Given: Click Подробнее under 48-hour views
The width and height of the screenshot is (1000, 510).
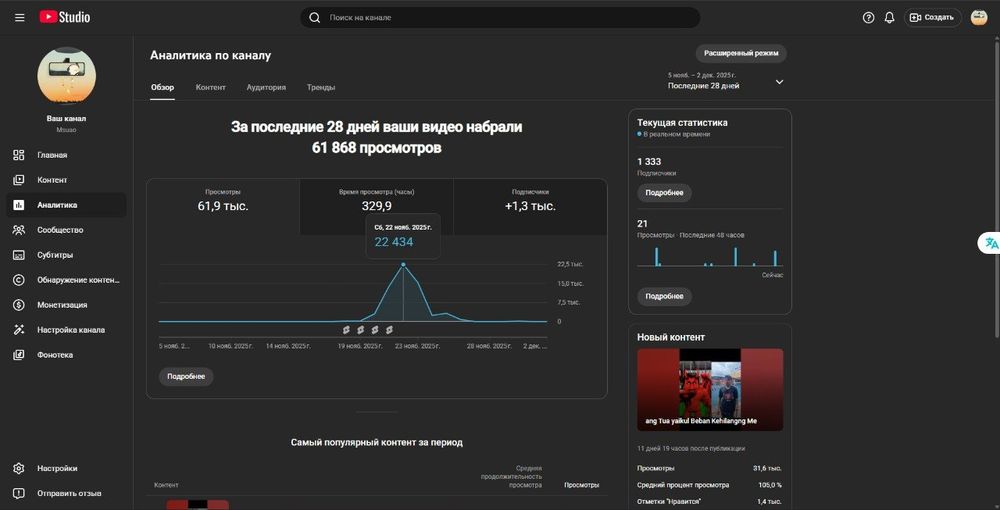Looking at the screenshot, I should 665,296.
